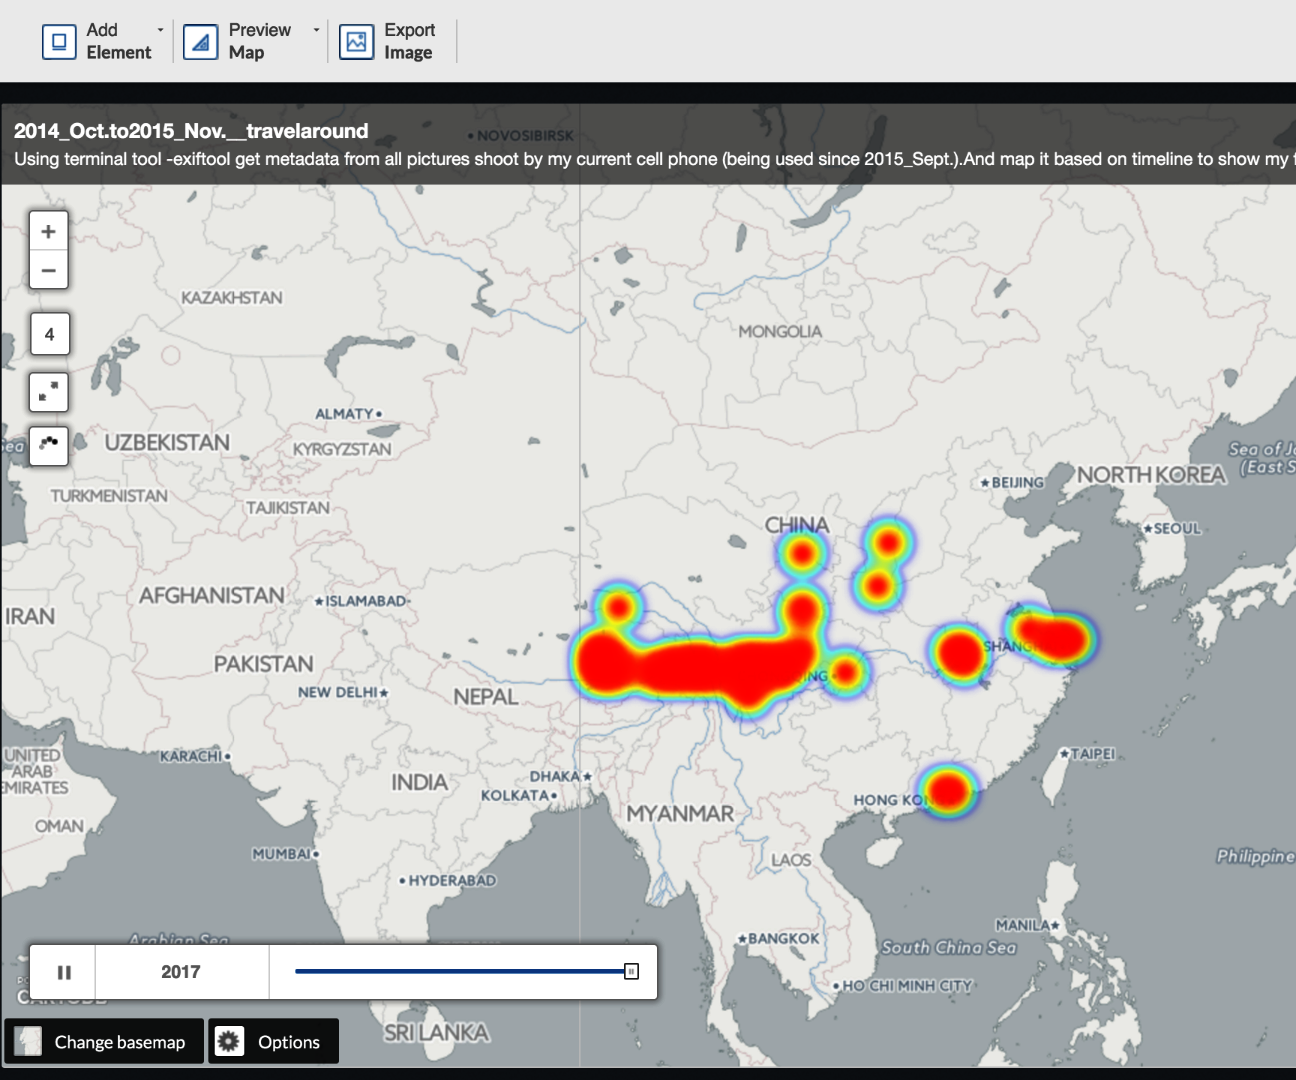Click Export Image text label

click(x=408, y=41)
